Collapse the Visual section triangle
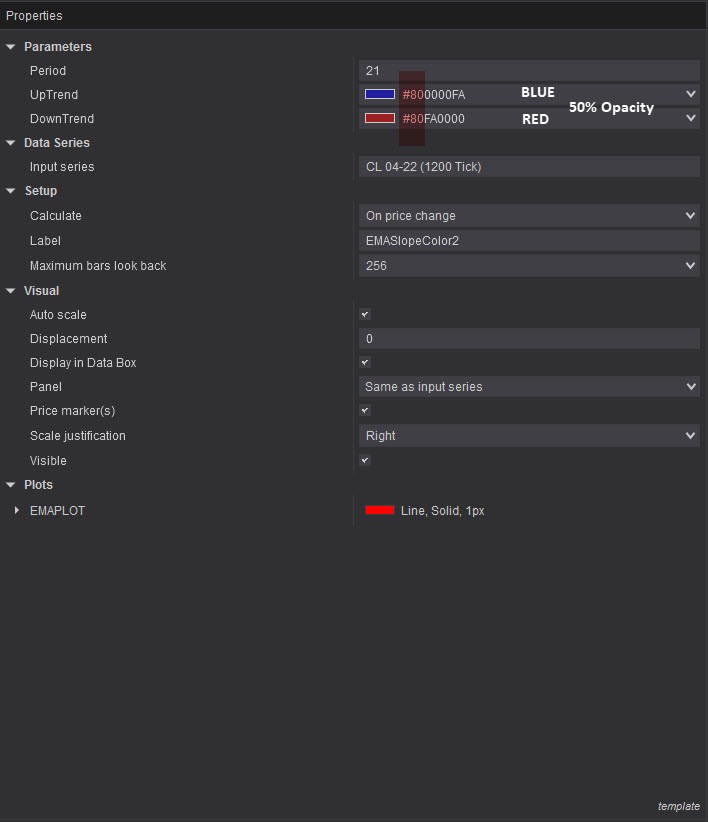This screenshot has width=708, height=822. [11, 291]
